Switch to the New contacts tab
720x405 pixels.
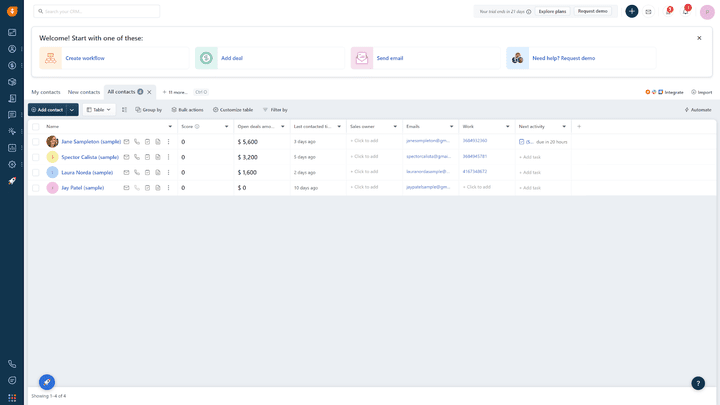[x=84, y=92]
